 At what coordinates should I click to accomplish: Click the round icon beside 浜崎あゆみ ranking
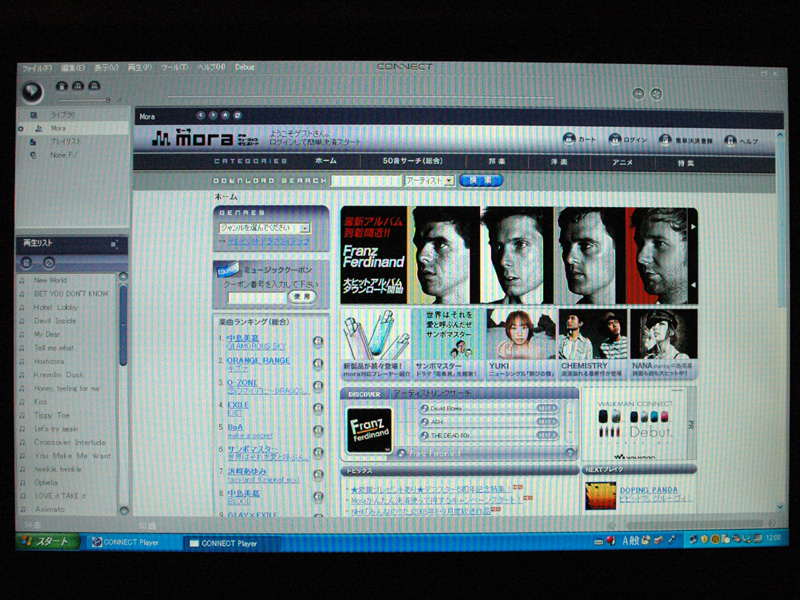pos(318,474)
